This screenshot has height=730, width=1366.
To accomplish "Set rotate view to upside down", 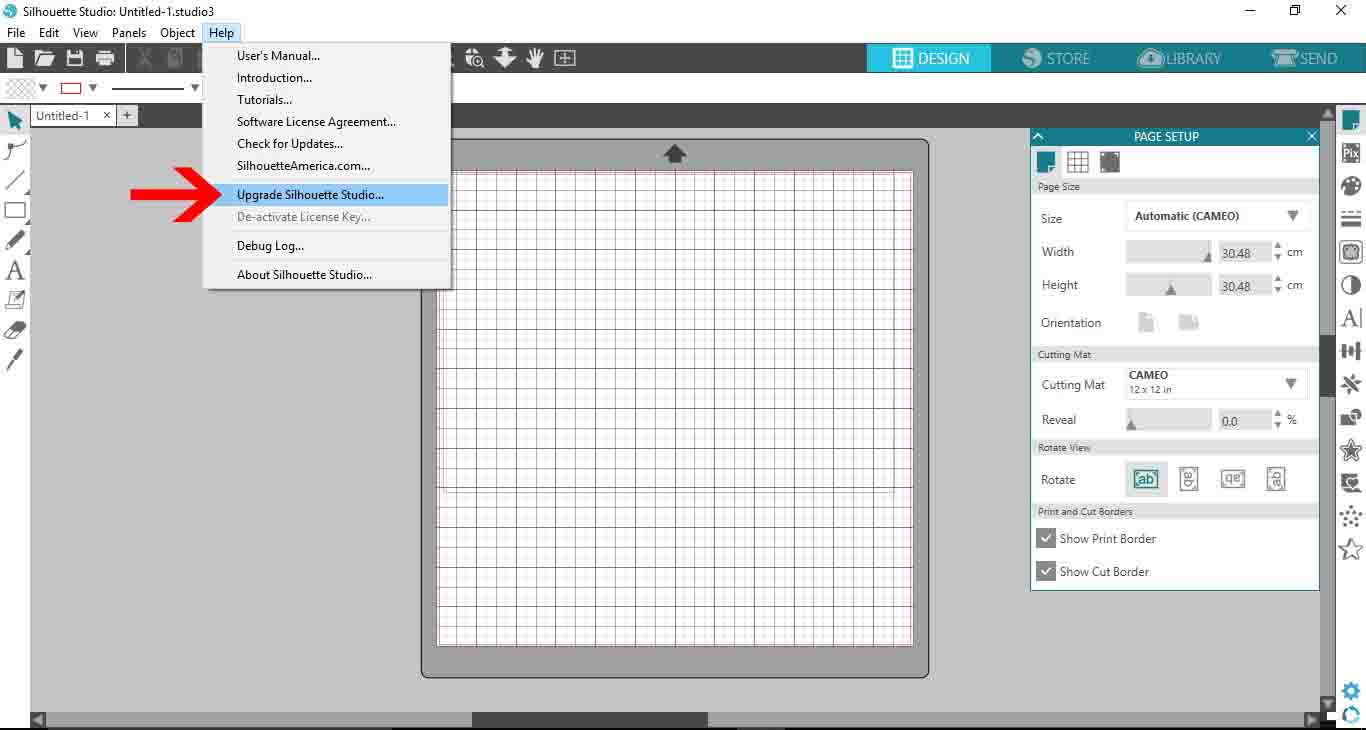I will [x=1232, y=478].
